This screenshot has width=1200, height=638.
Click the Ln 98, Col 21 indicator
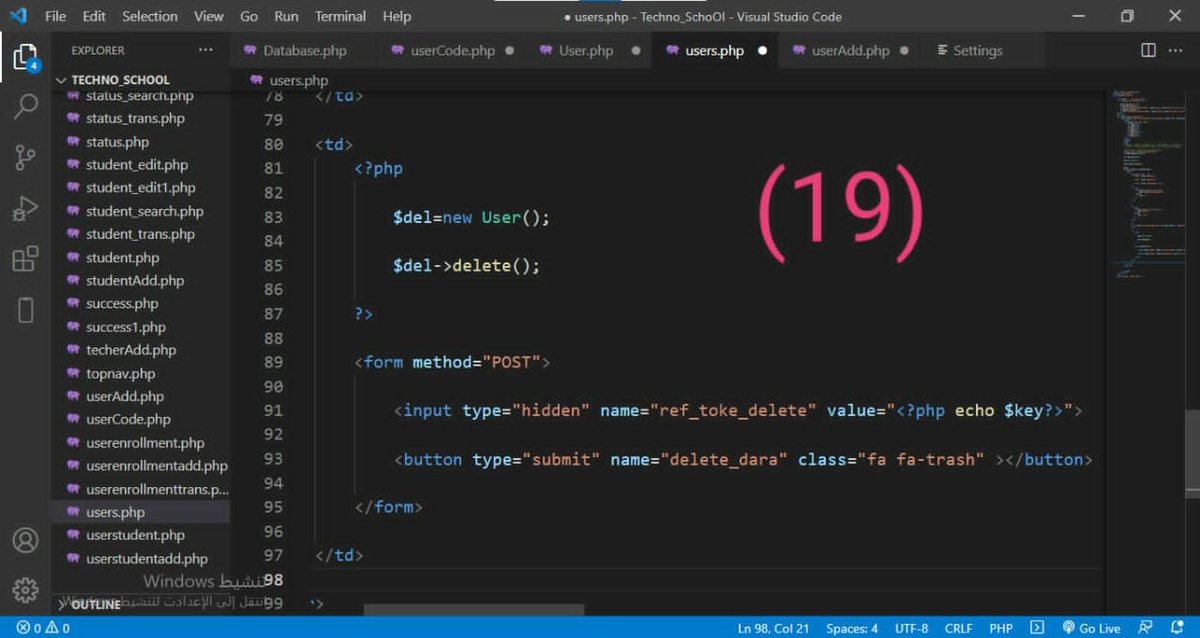tap(773, 628)
